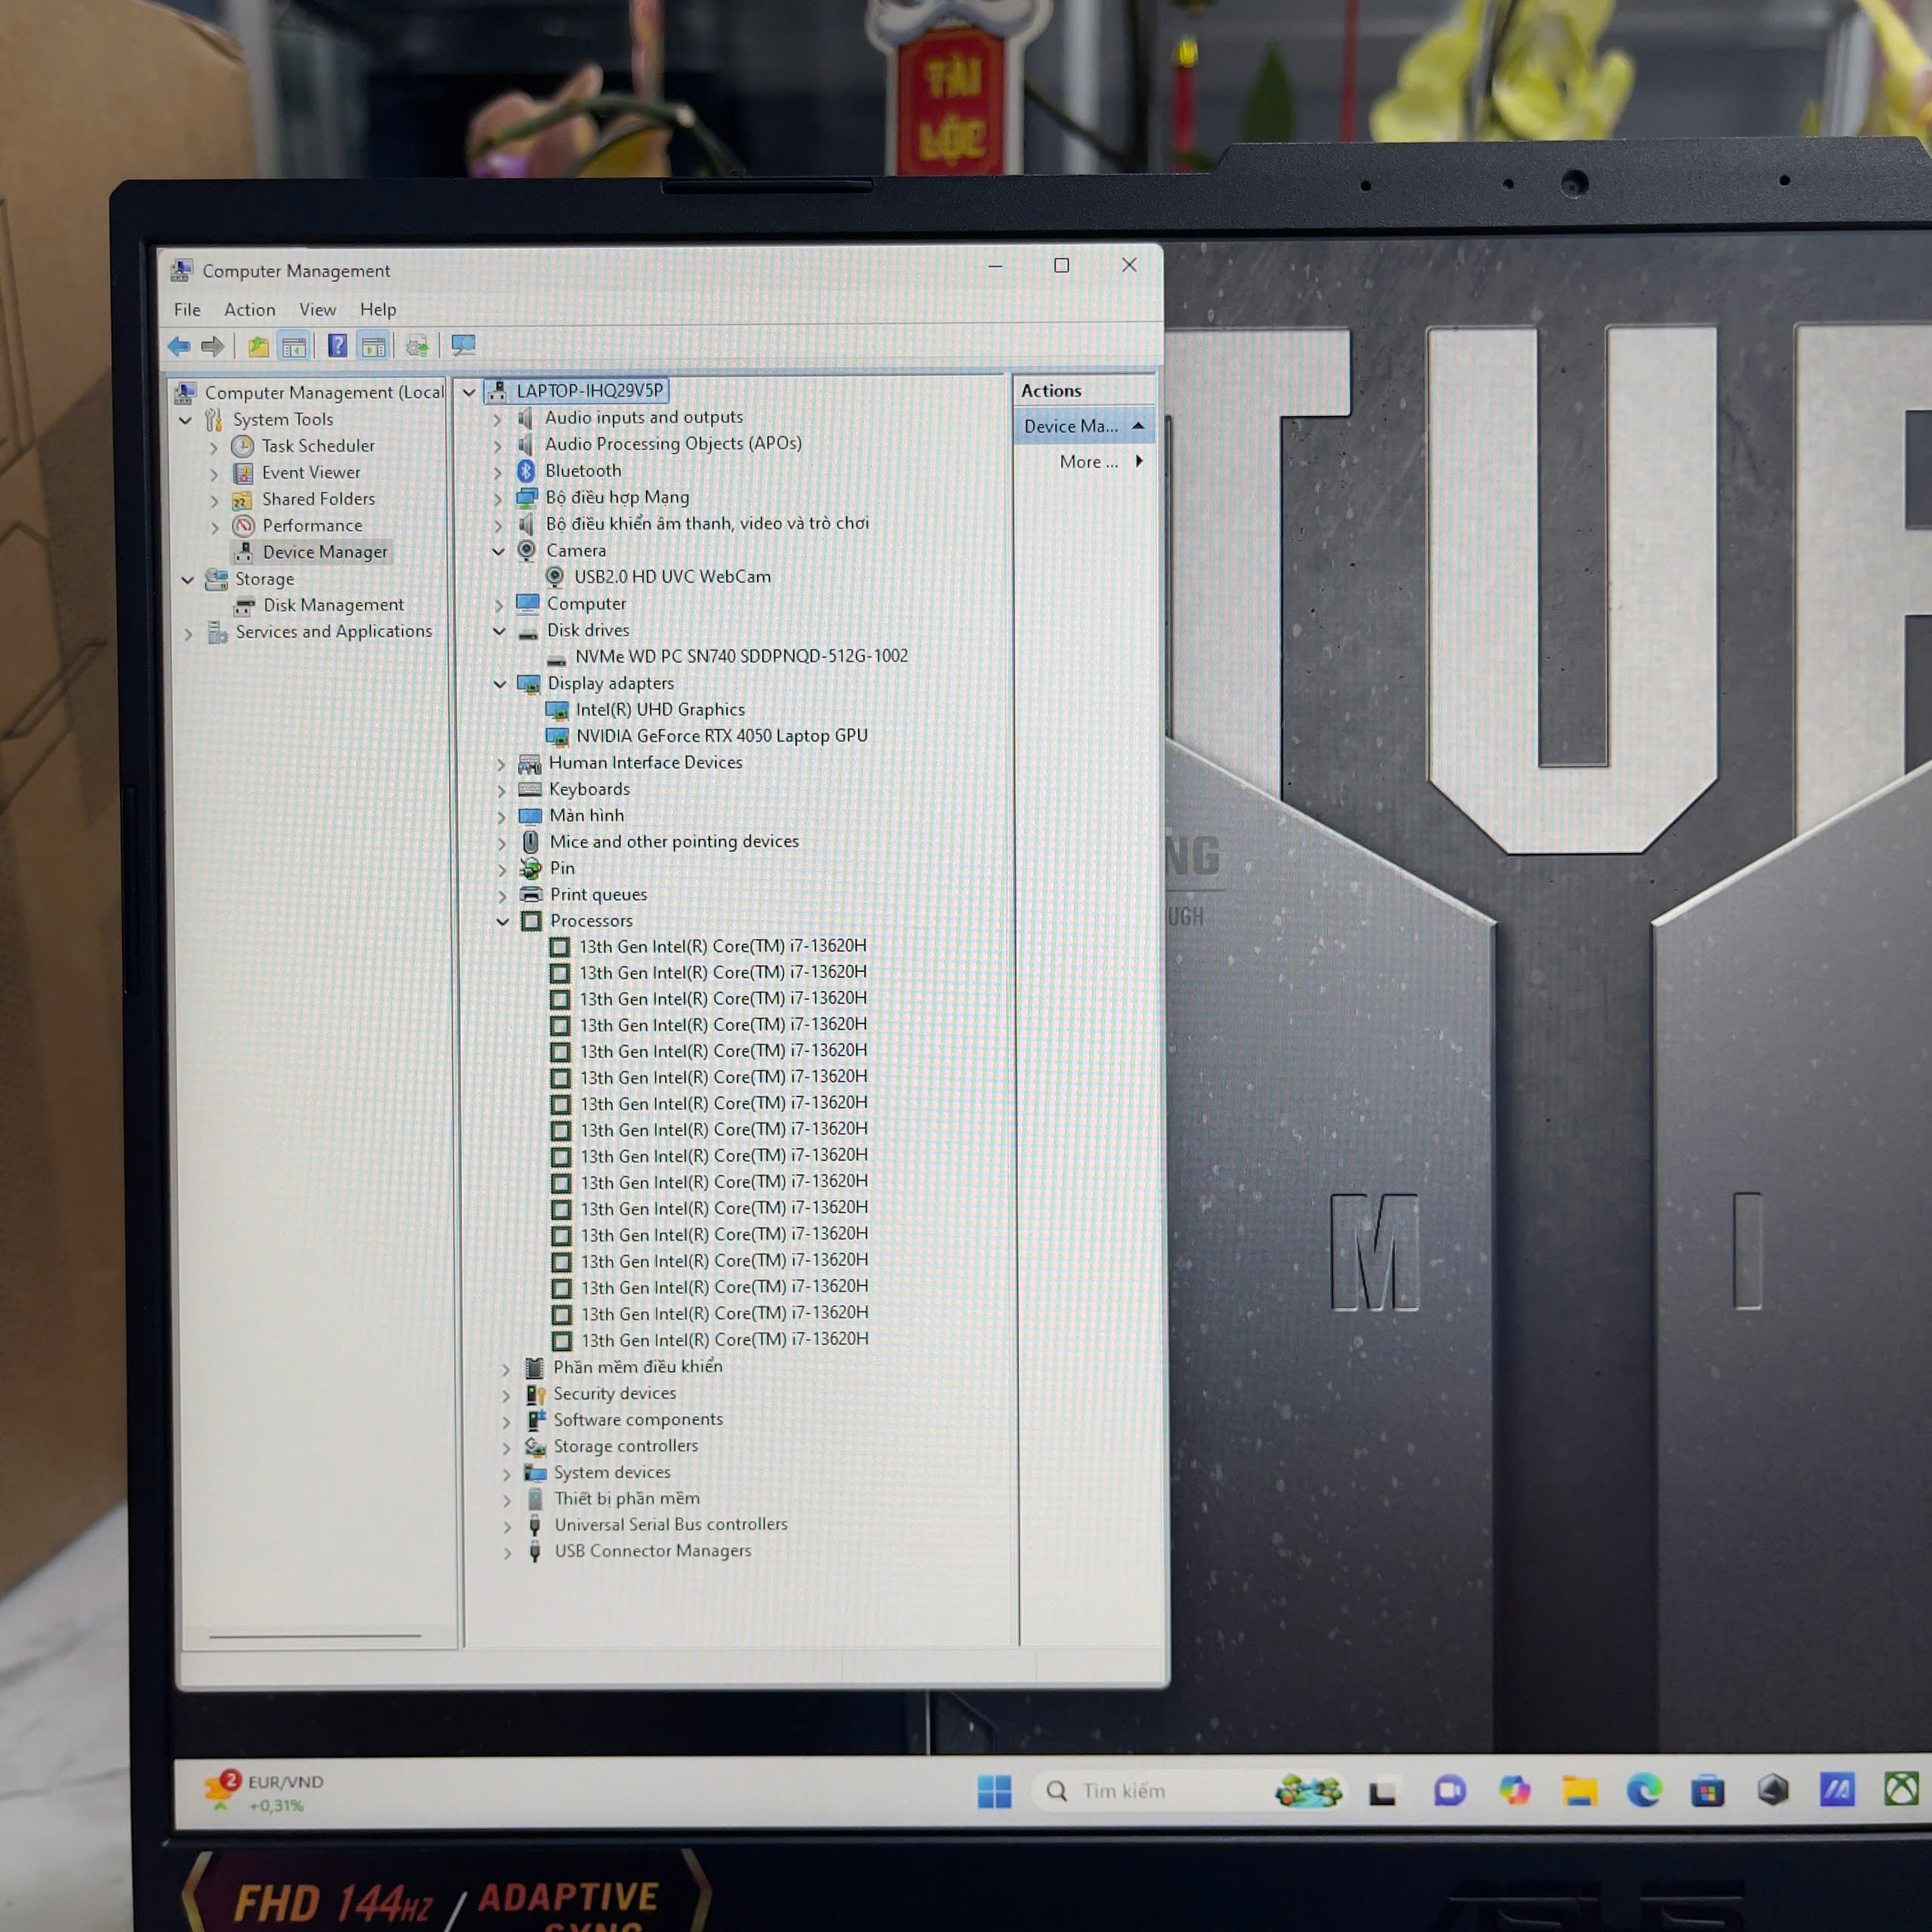Click the Bluetooth icon in the device list
The width and height of the screenshot is (1932, 1932).
526,470
